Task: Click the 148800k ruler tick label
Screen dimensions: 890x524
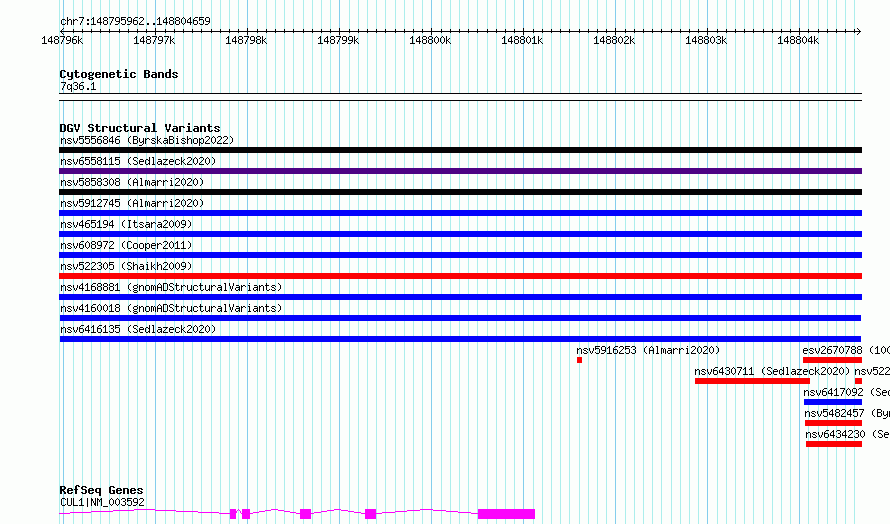Action: [x=430, y=41]
